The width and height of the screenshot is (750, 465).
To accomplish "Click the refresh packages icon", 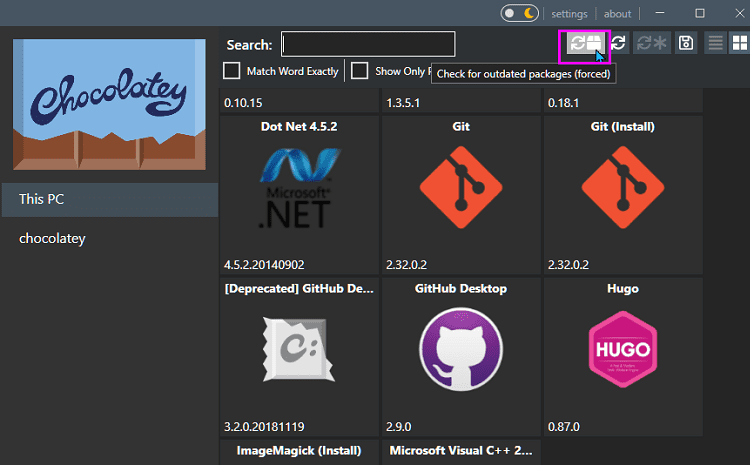I will click(x=618, y=43).
